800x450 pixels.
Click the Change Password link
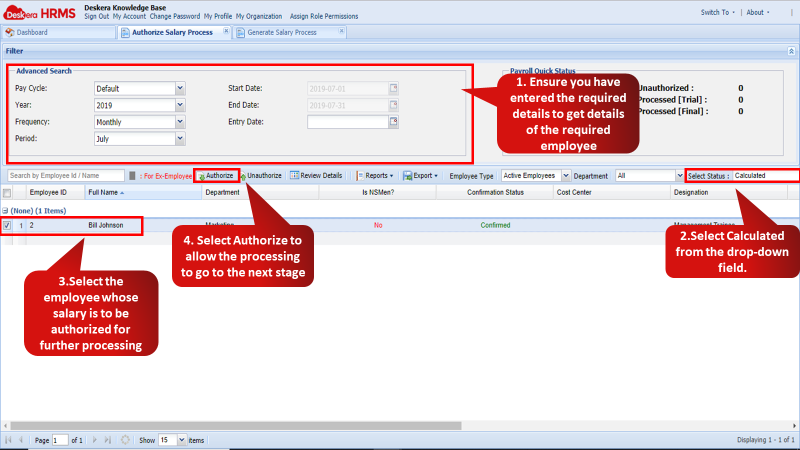coord(174,16)
